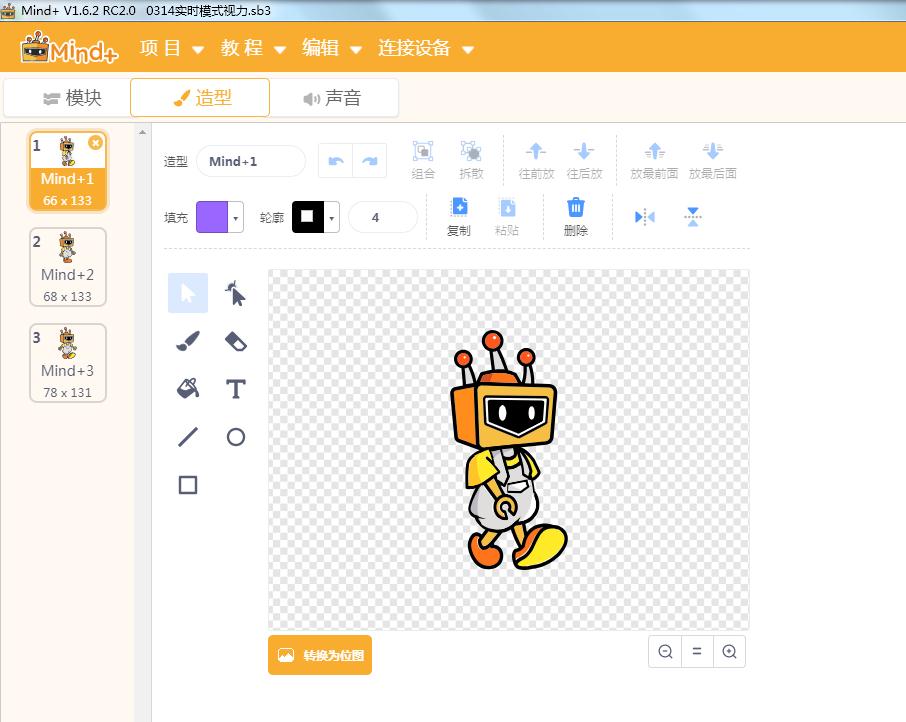
Task: Click the Paste (粘贴) icon
Action: coord(507,207)
